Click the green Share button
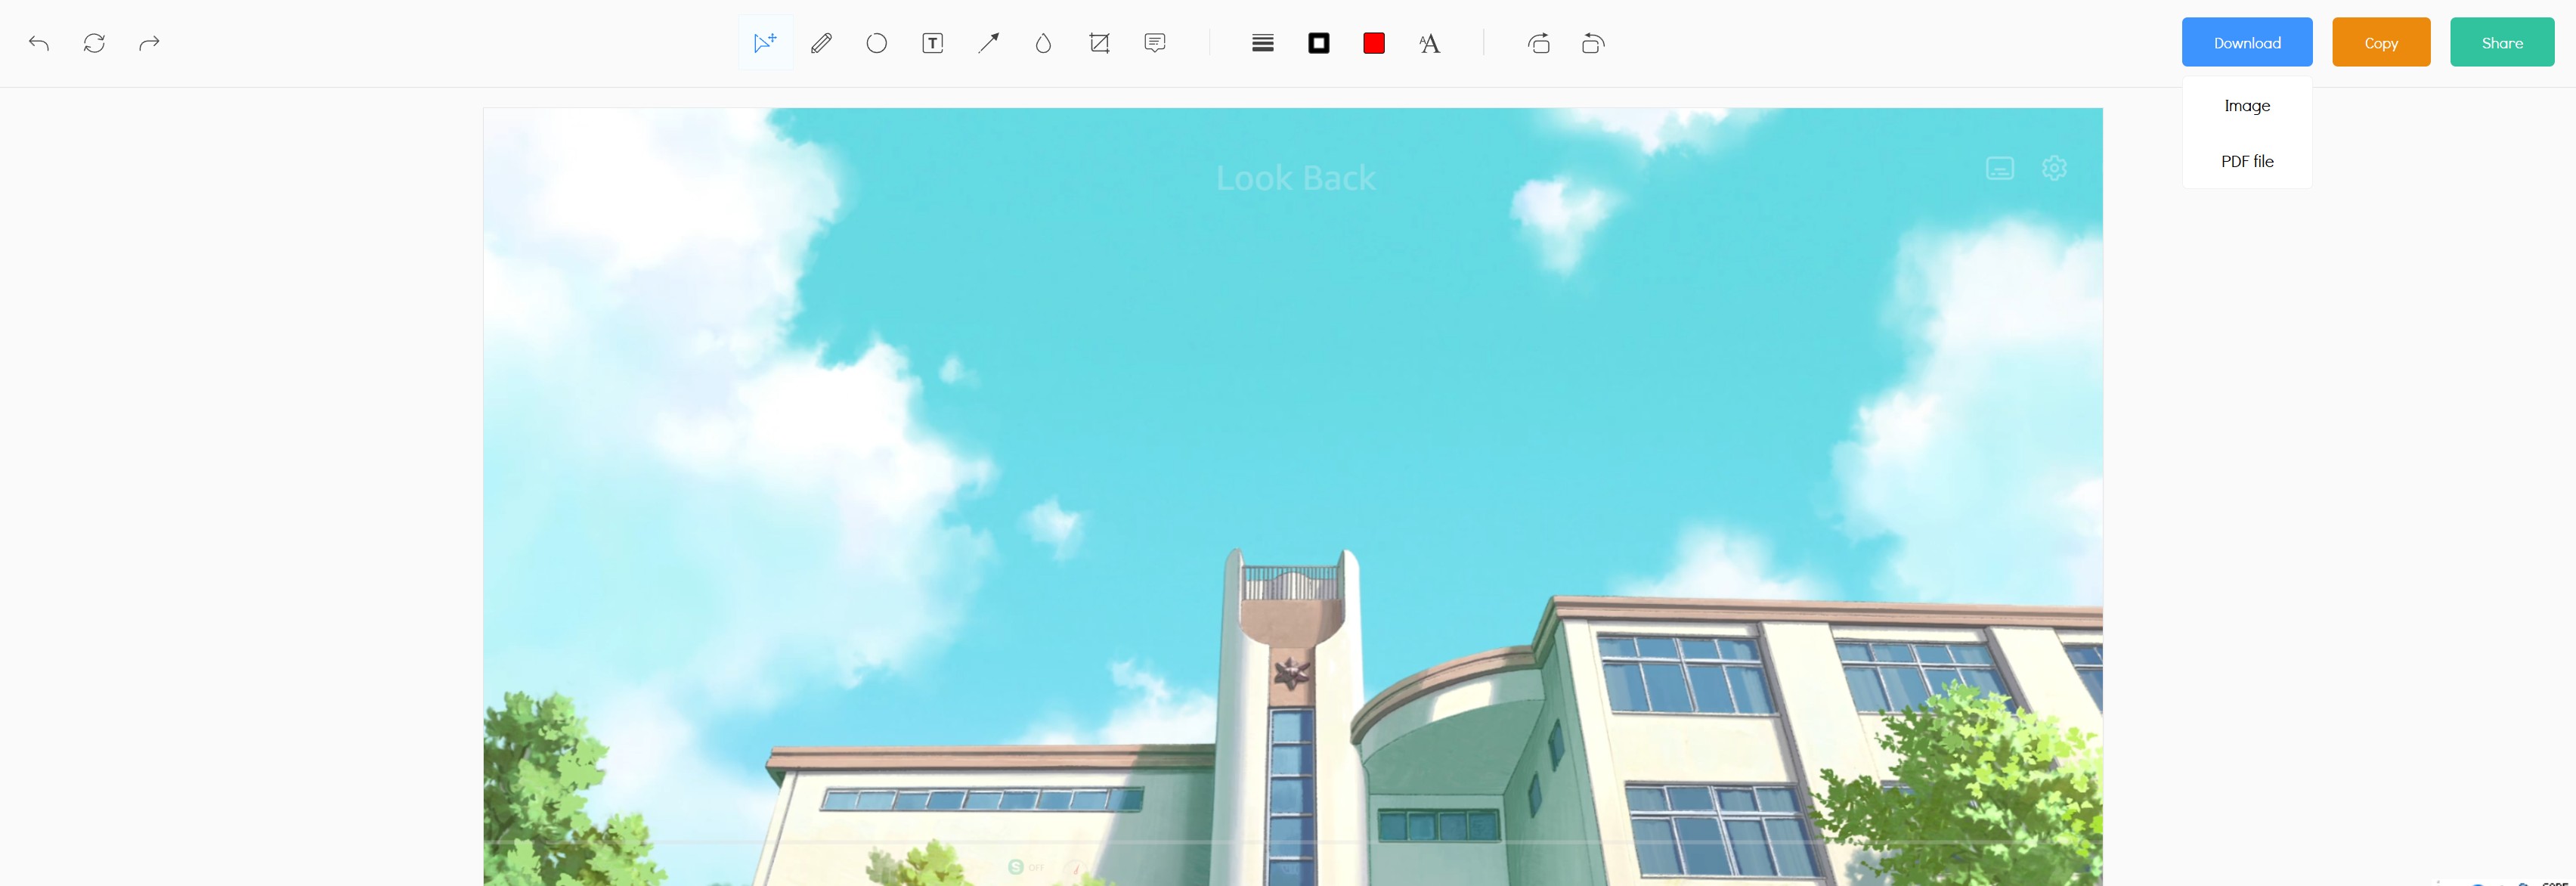Image resolution: width=2576 pixels, height=886 pixels. (2502, 42)
